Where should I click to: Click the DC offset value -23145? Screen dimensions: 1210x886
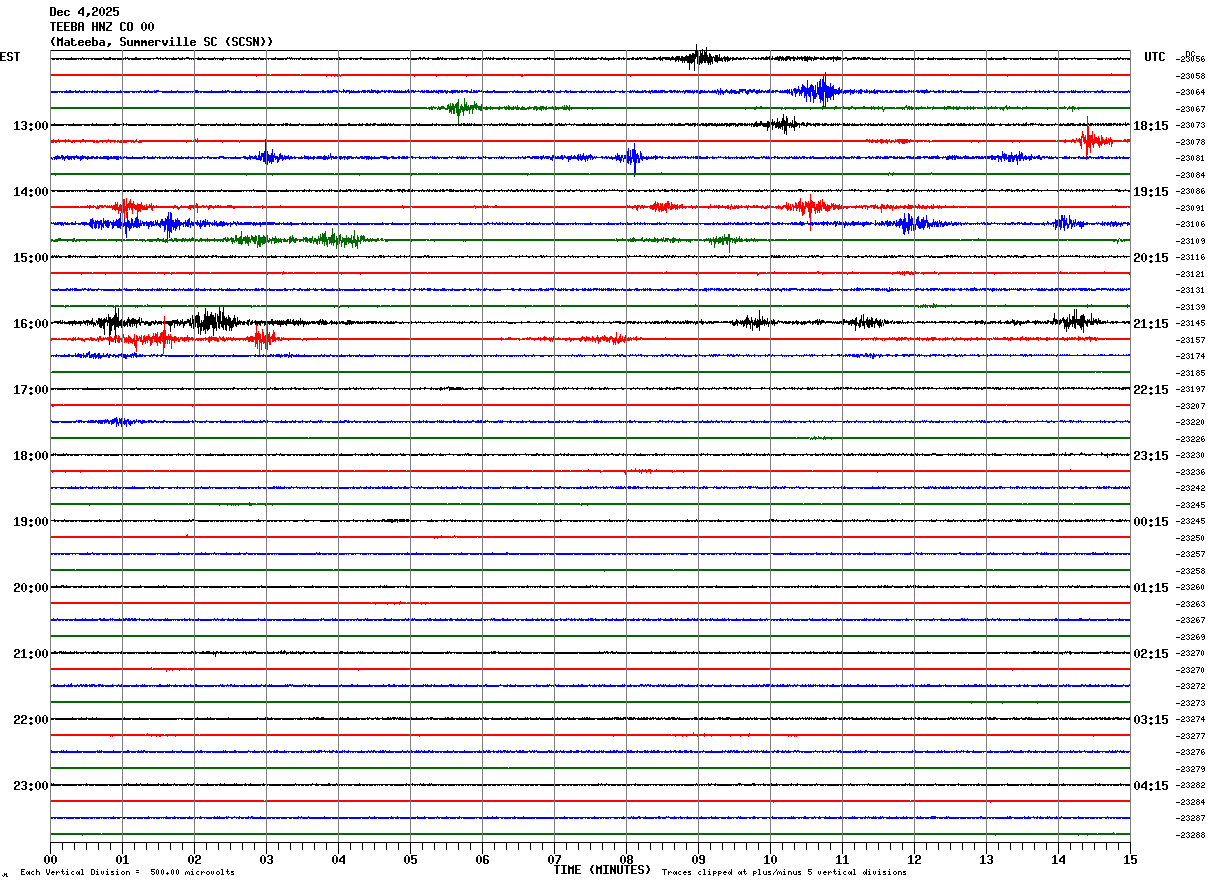click(x=1191, y=323)
